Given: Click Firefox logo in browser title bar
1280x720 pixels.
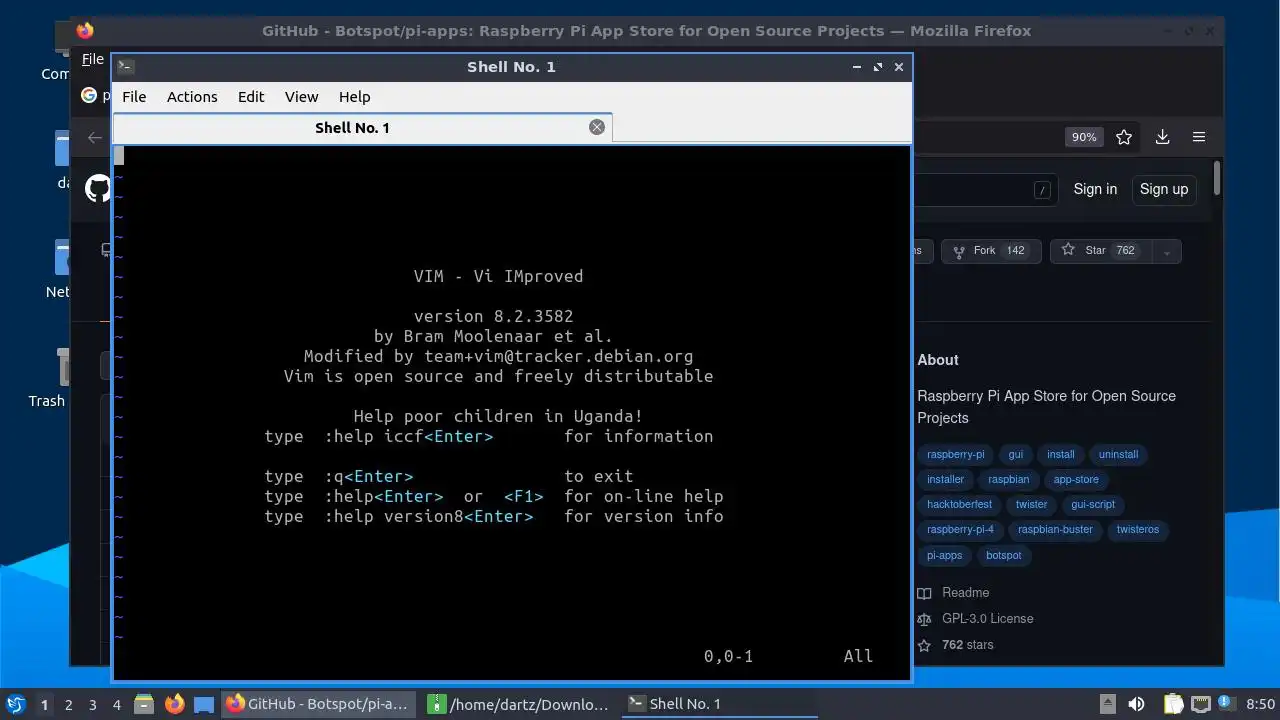Looking at the screenshot, I should 85,31.
